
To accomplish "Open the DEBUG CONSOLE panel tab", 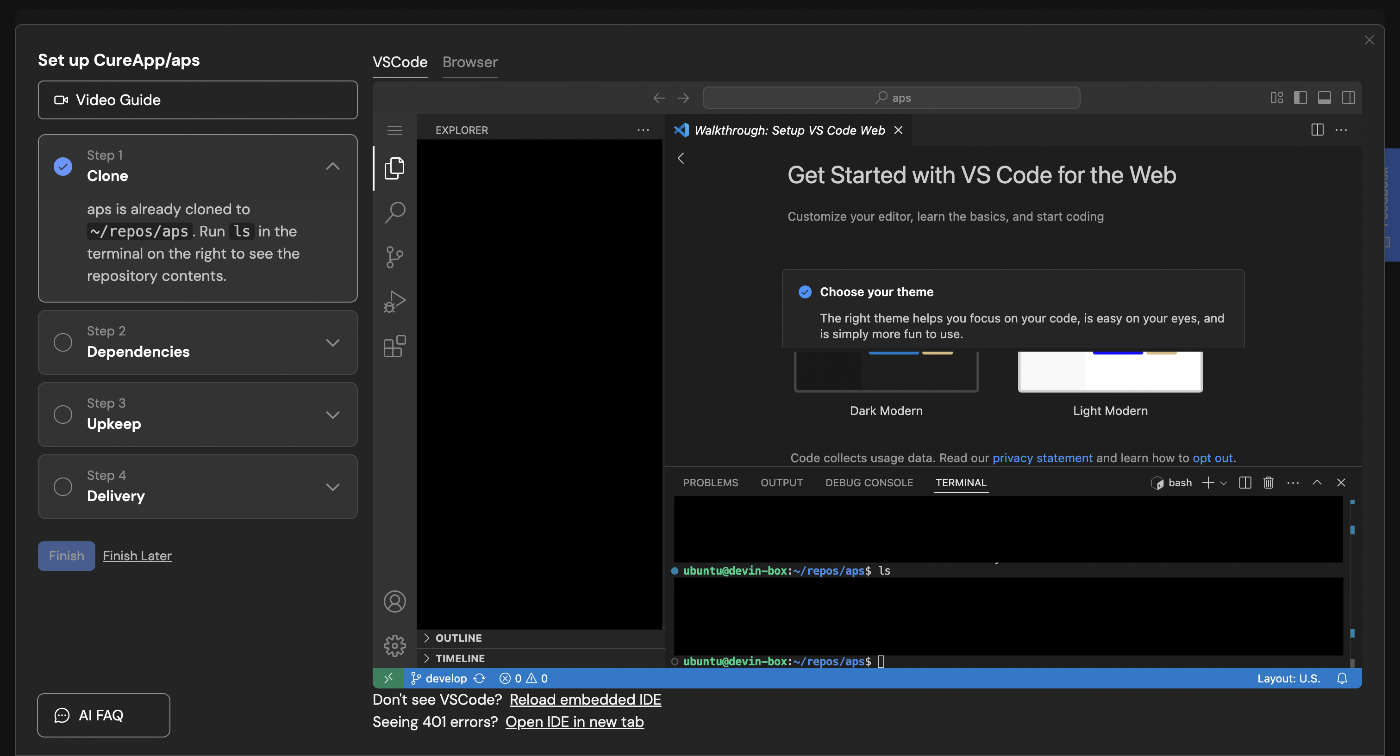I will tap(869, 482).
